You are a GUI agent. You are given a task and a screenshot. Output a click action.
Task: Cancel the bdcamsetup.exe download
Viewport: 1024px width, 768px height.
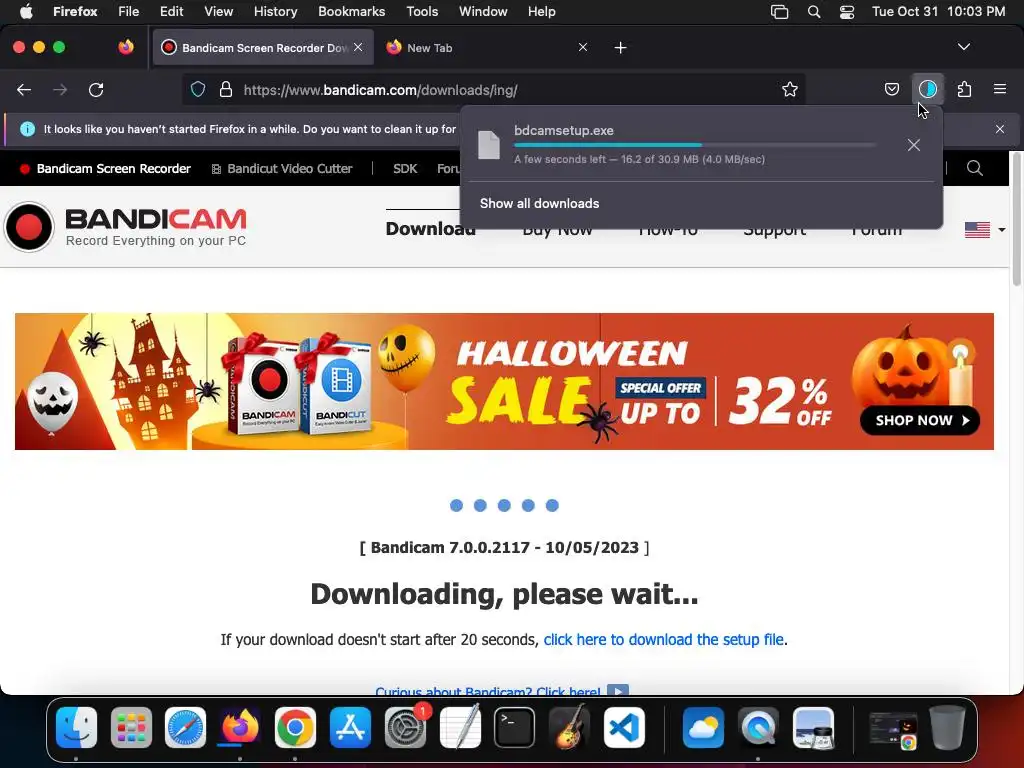coord(914,145)
